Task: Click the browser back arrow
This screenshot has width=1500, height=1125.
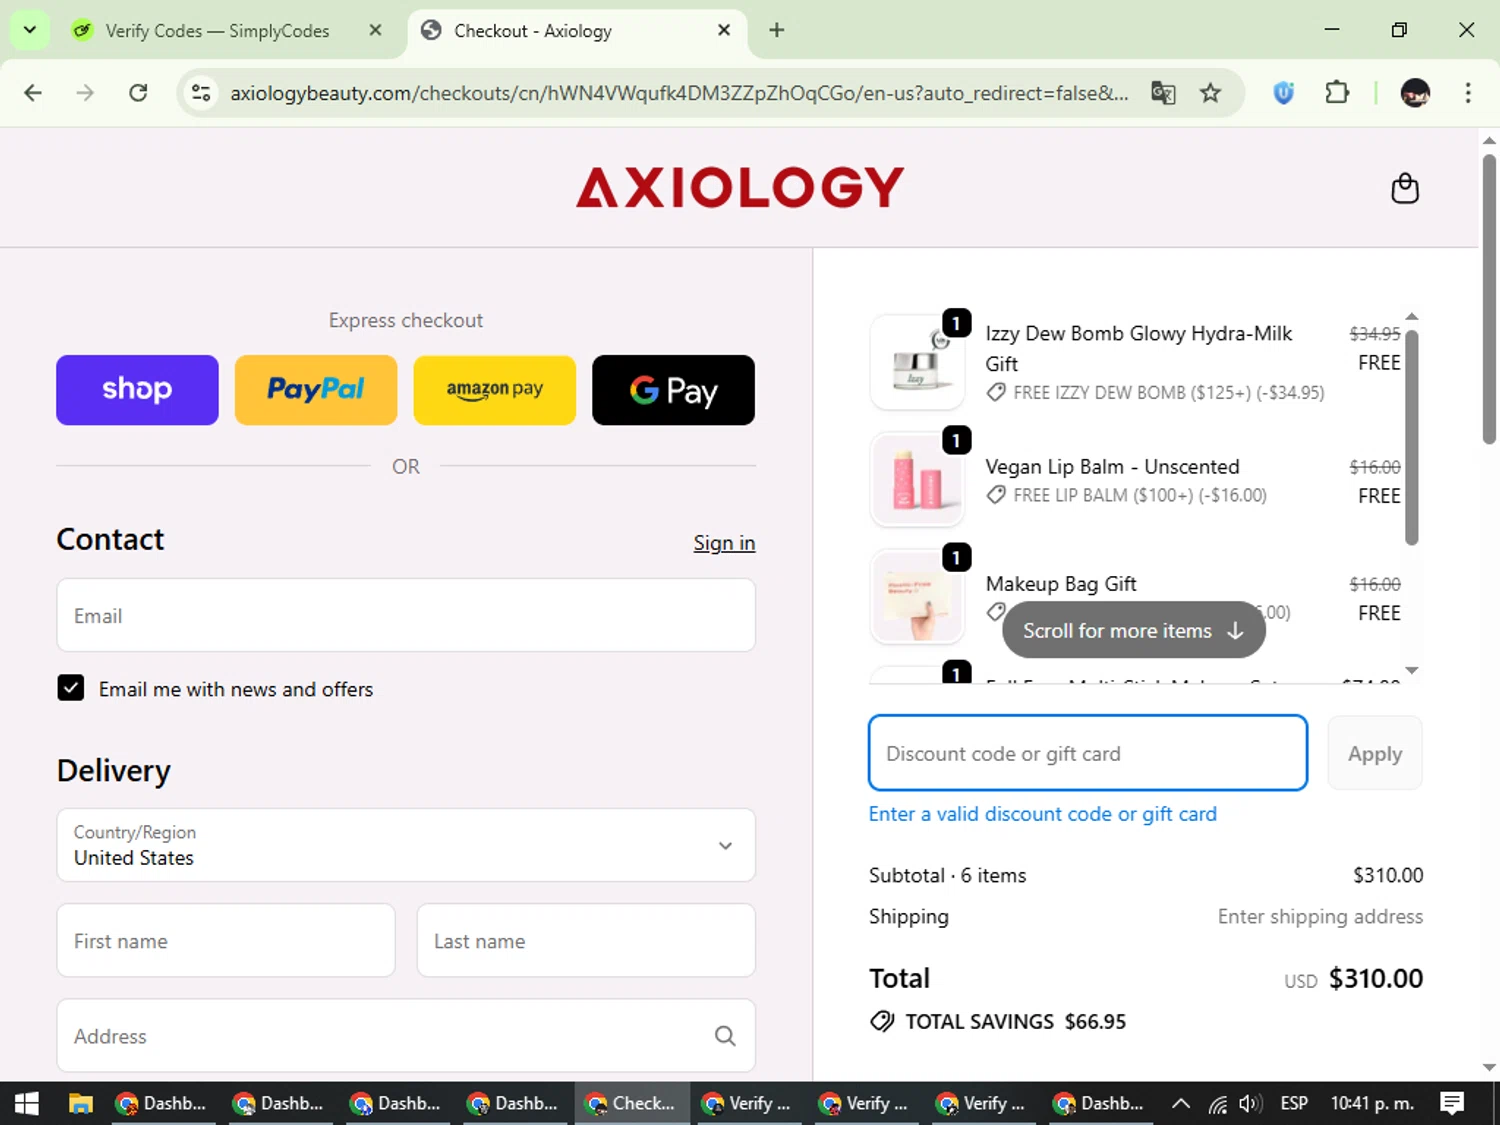Action: point(33,93)
